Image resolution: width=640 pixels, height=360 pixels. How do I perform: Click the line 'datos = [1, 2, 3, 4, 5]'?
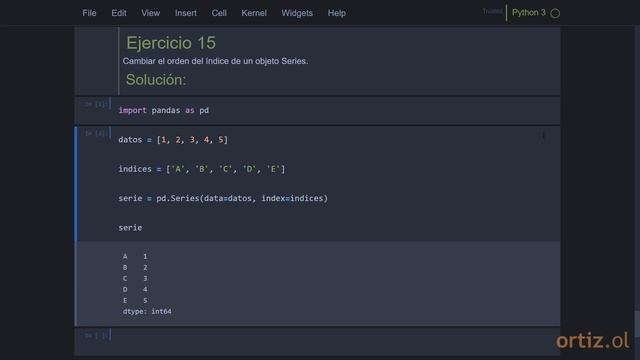[173, 140]
